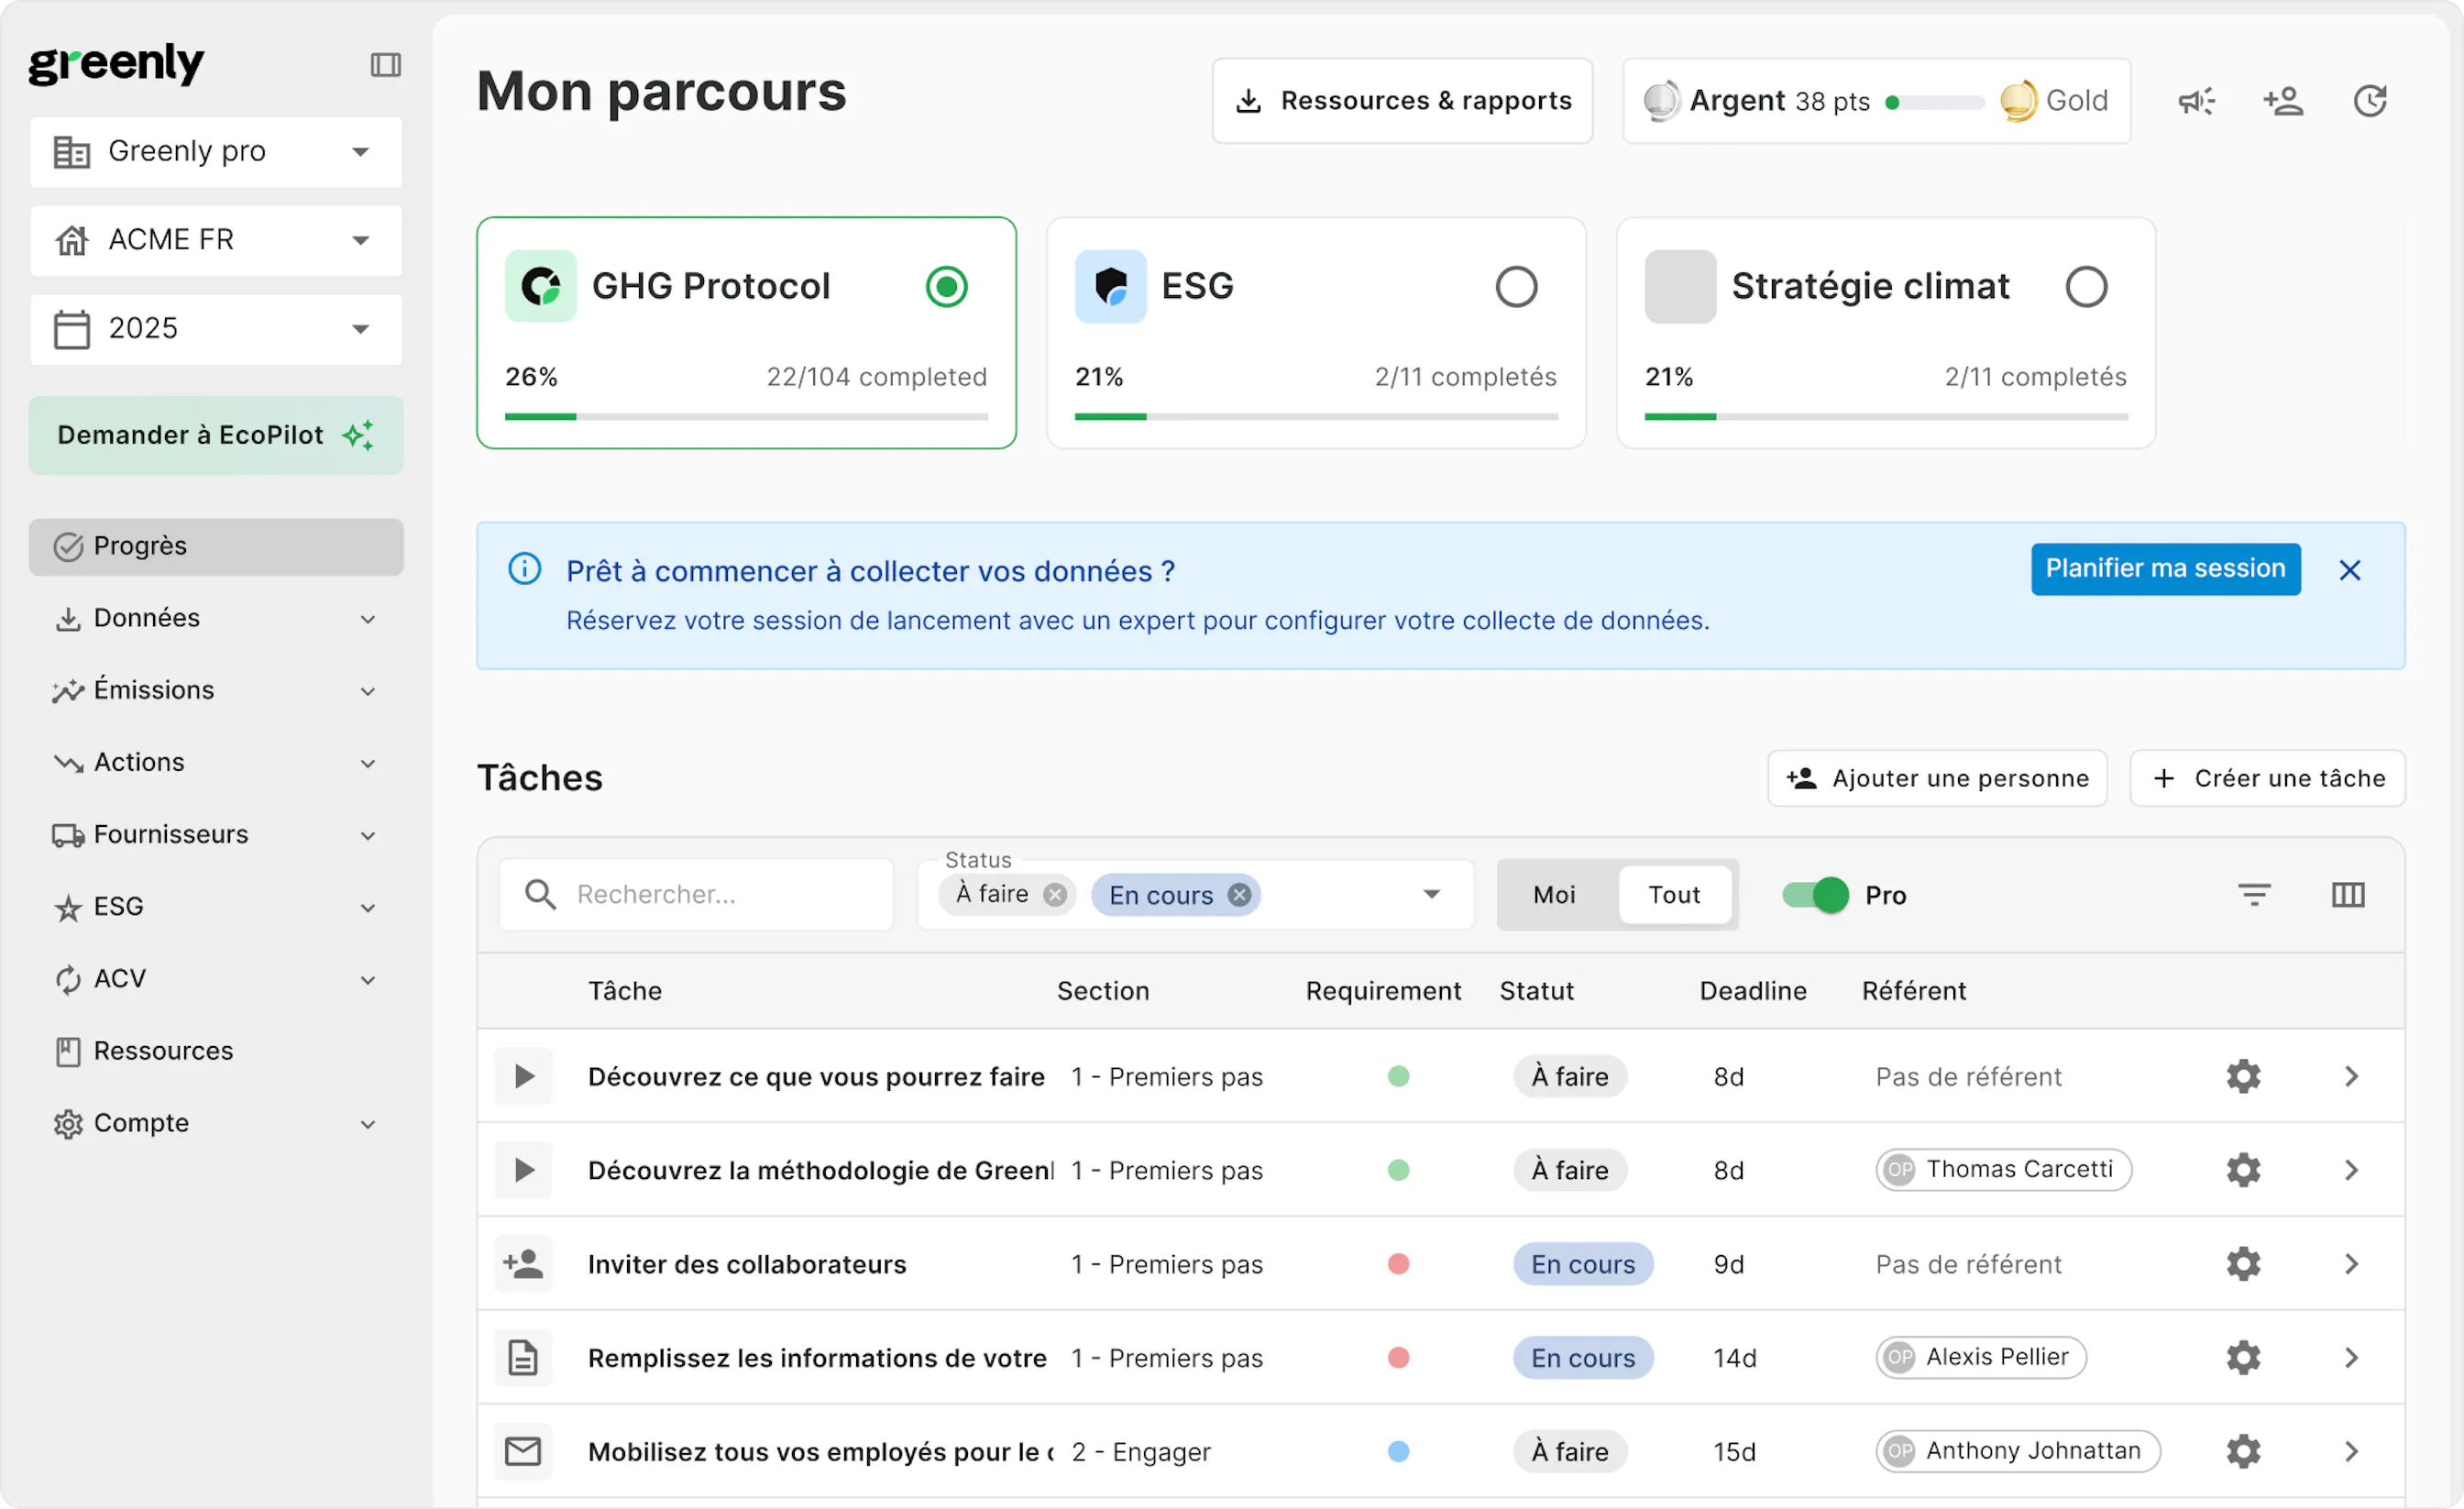Toggle the Pro switch off
The image size is (2464, 1509).
pyautogui.click(x=1815, y=895)
